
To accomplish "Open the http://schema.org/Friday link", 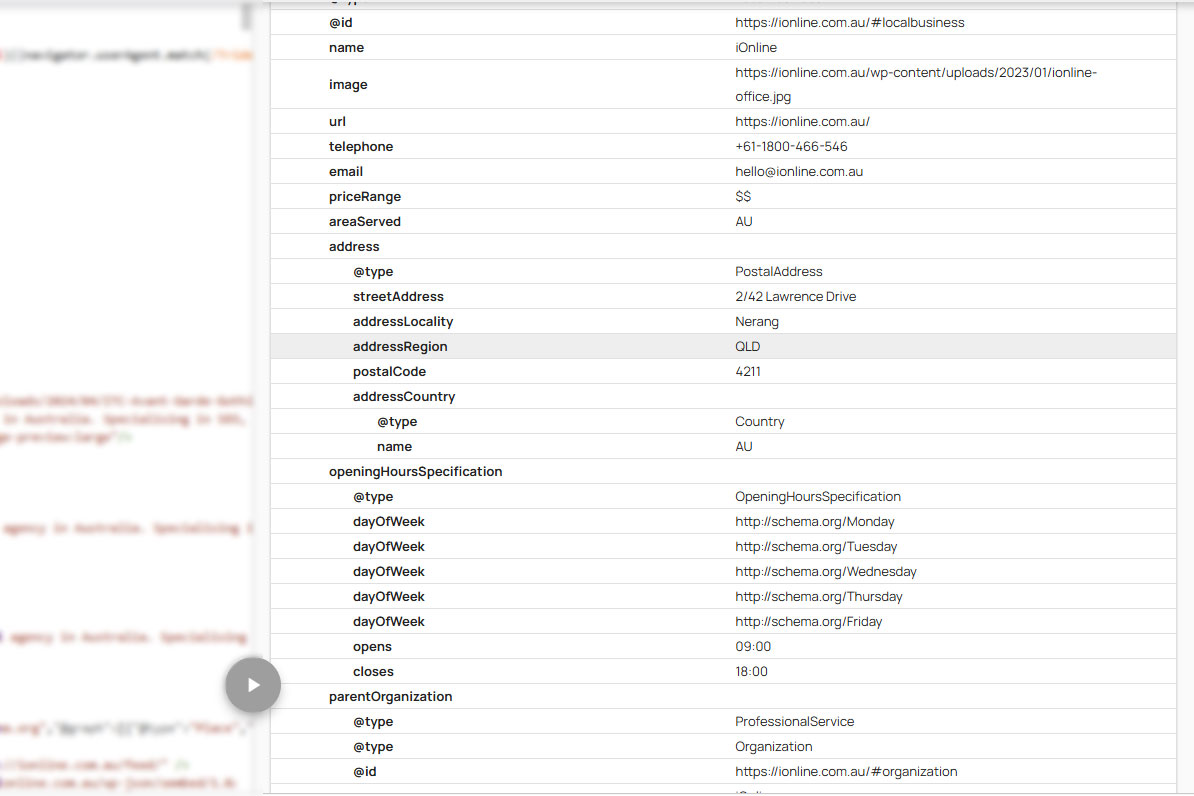I will point(808,622).
